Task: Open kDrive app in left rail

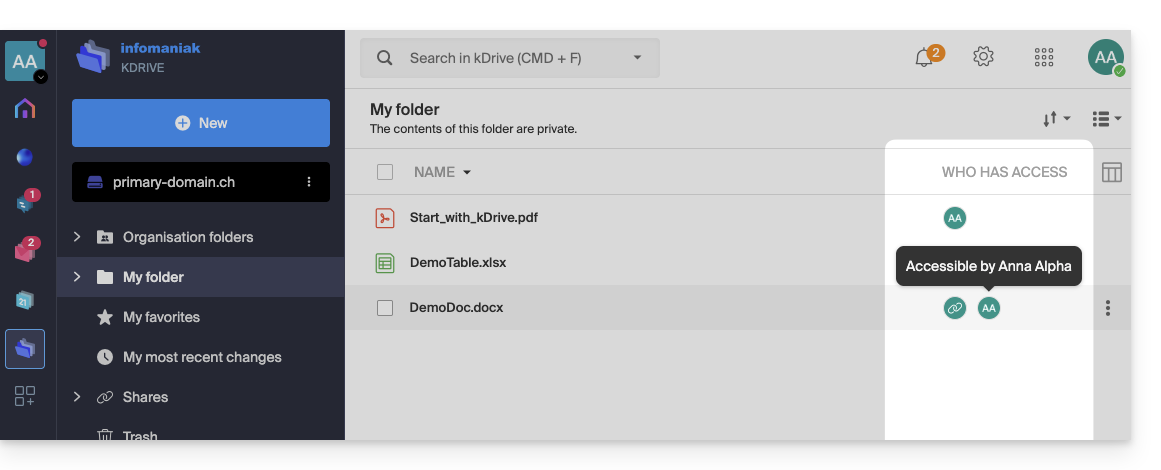Action: (25, 349)
